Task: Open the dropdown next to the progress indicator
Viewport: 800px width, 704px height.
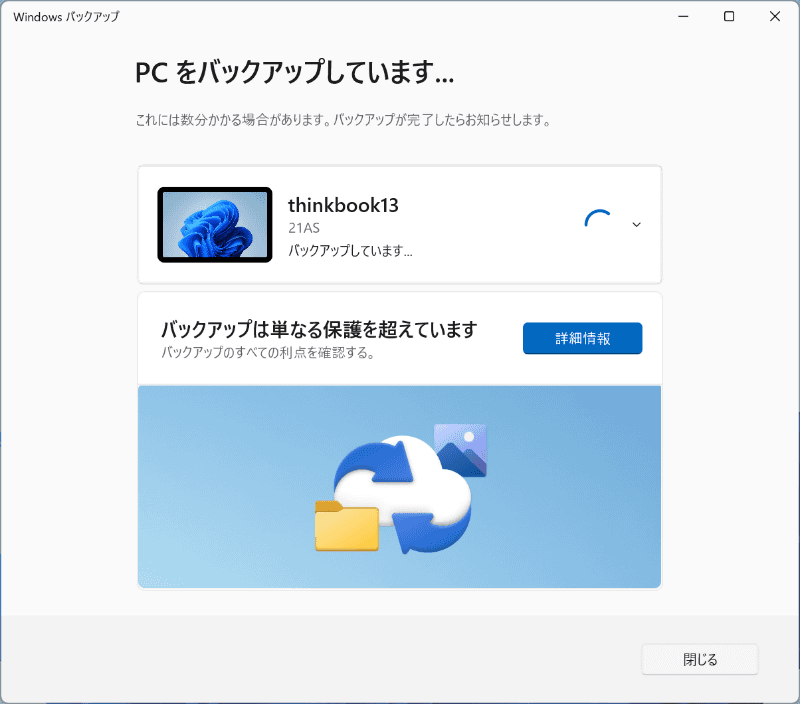Action: (637, 224)
